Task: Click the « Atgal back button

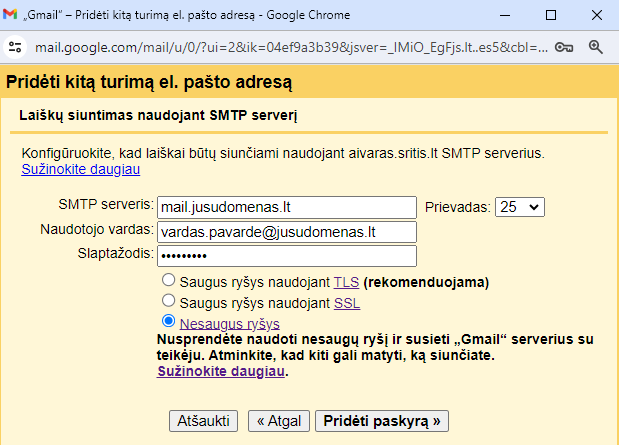Action: [x=279, y=421]
